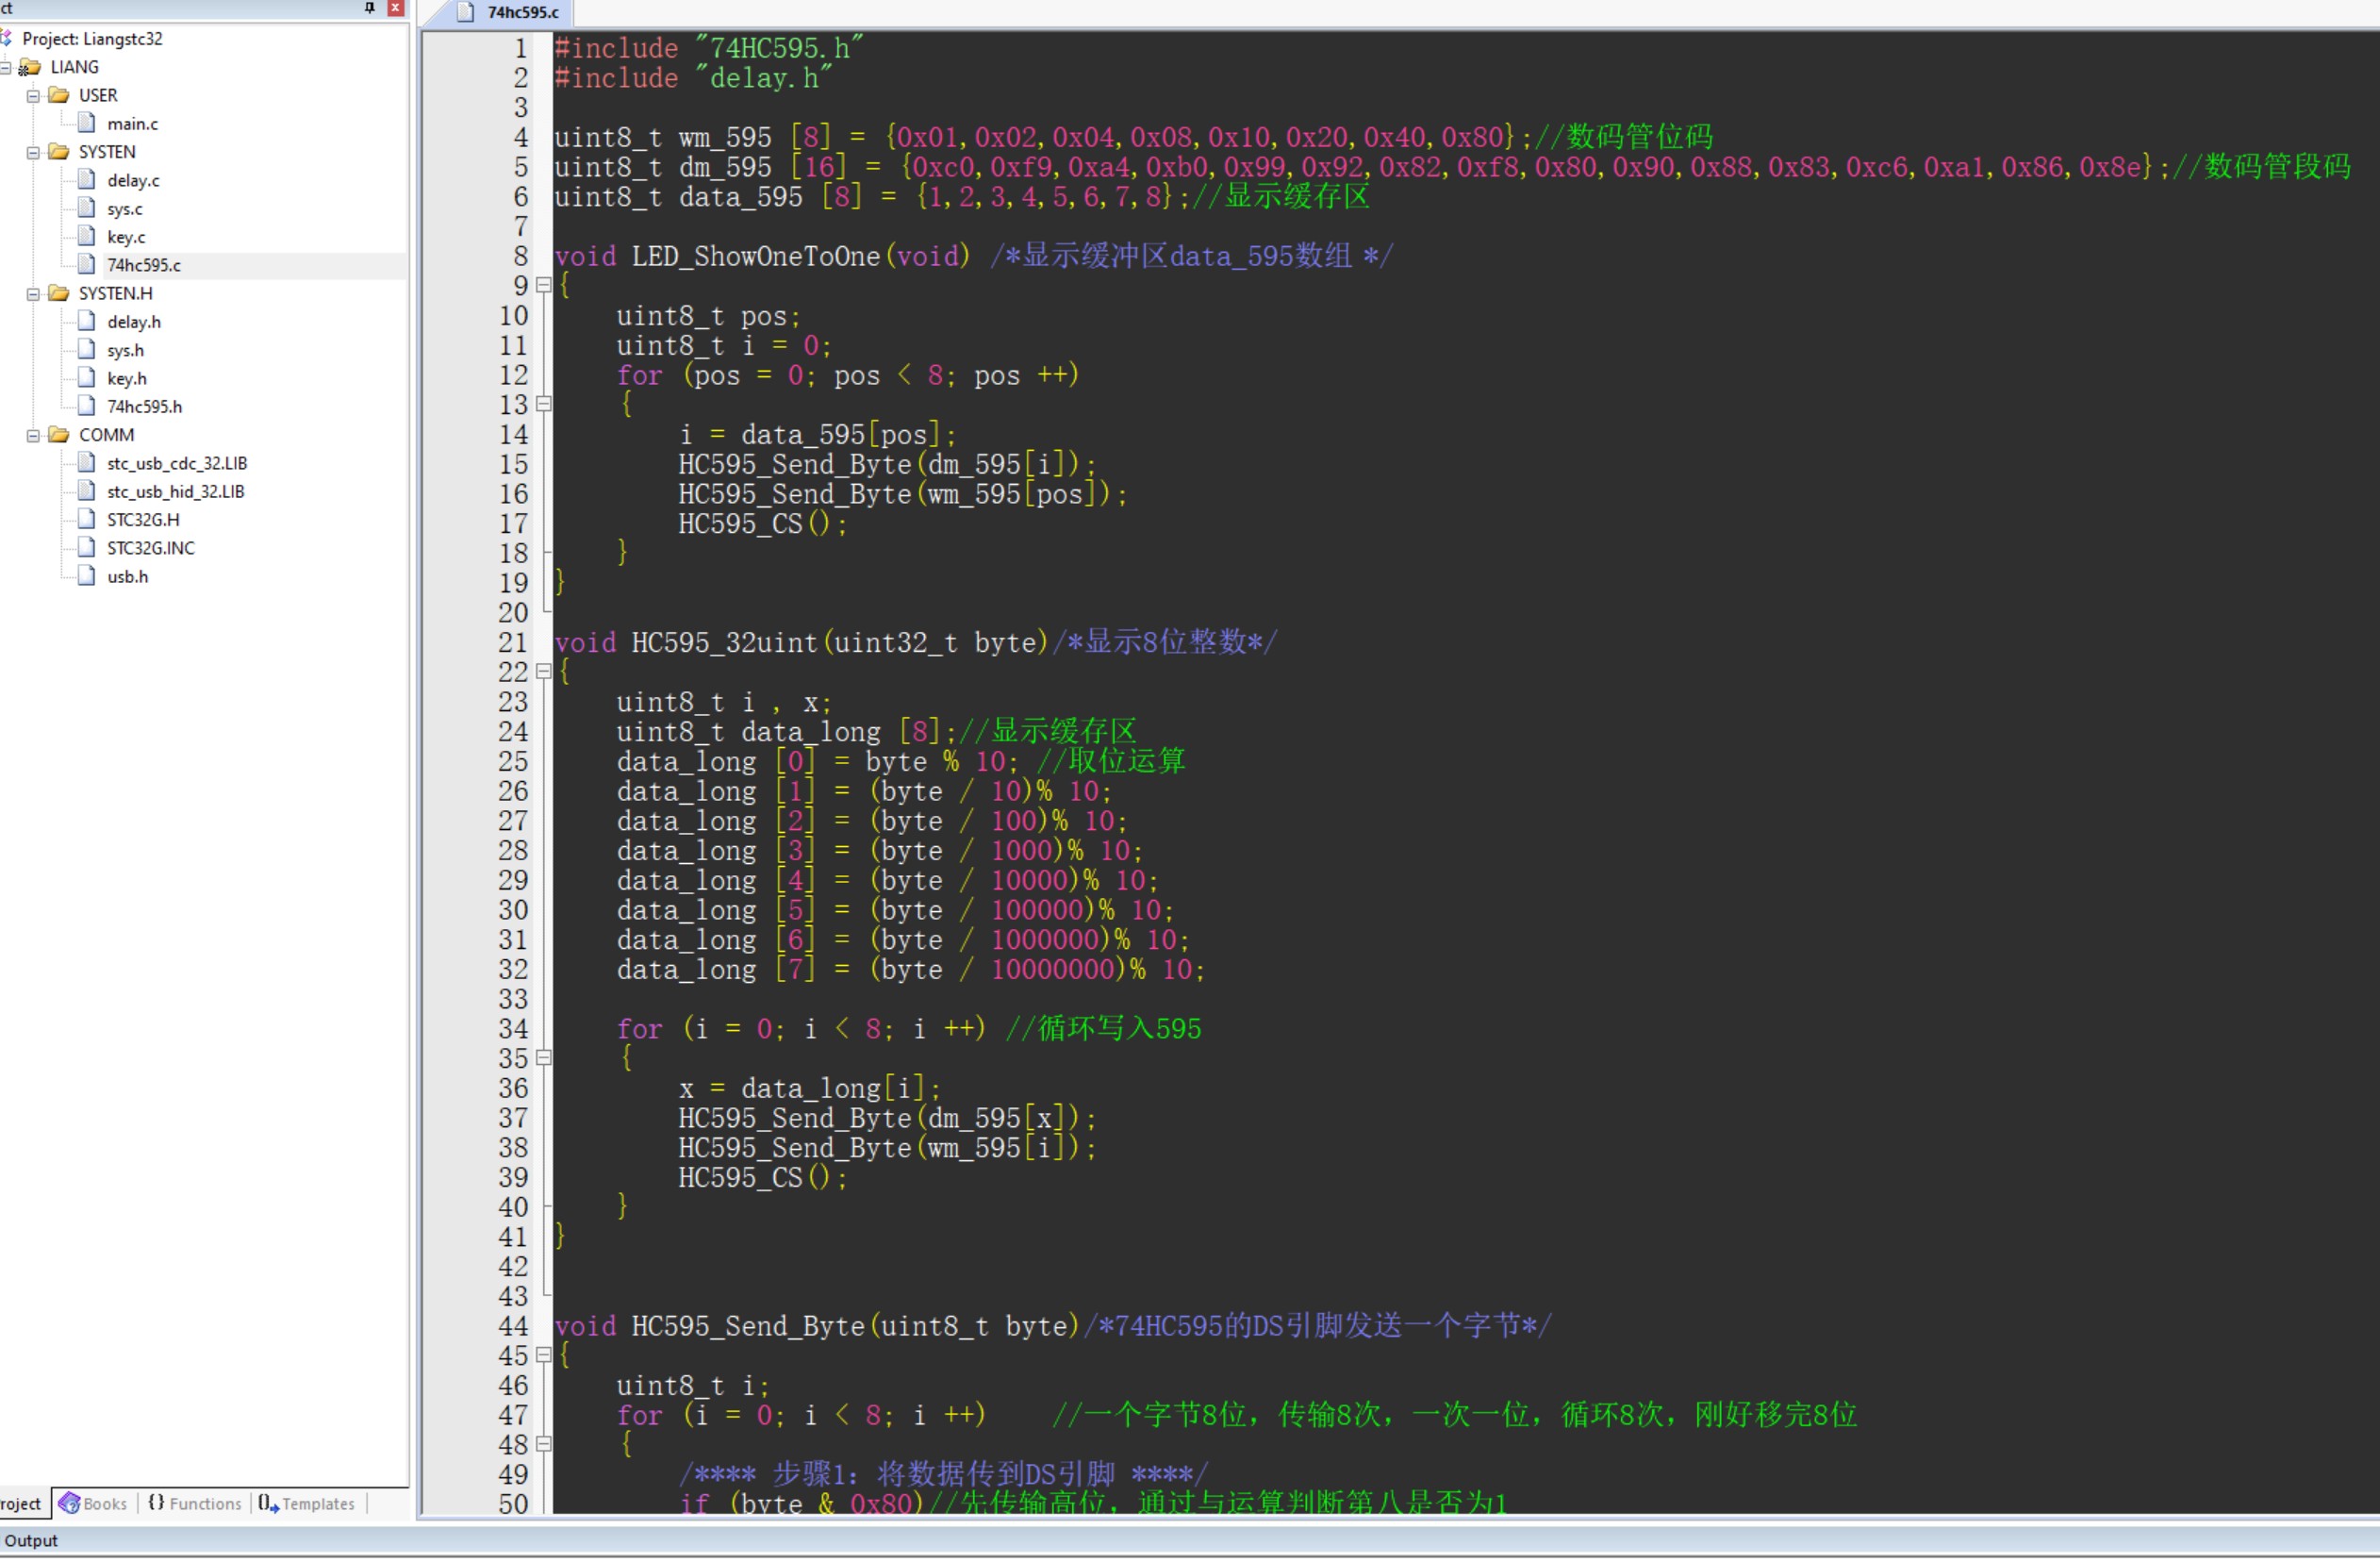Open STC32G.INC file
Viewport: 2380px width, 1562px height.
[151, 548]
